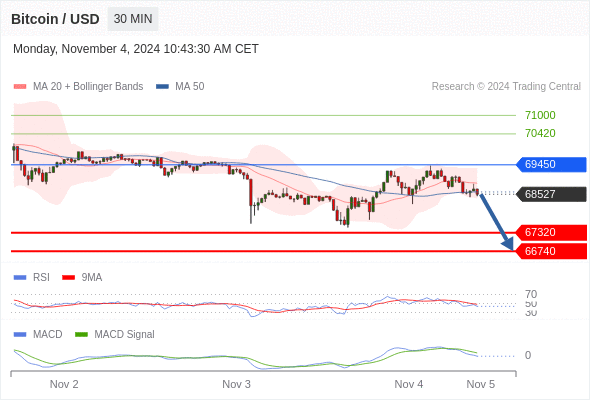Click the RSI blue legend swatch
This screenshot has width=590, height=400.
point(20,278)
